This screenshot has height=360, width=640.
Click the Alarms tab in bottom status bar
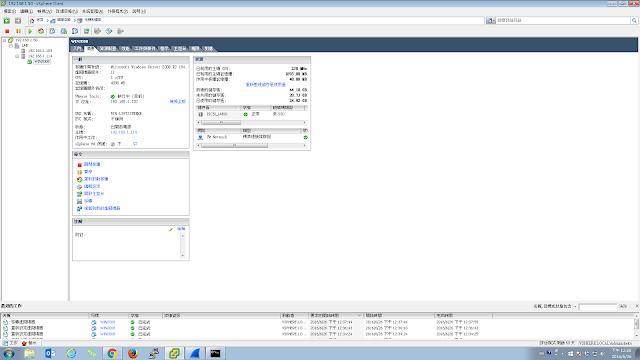tap(29, 343)
